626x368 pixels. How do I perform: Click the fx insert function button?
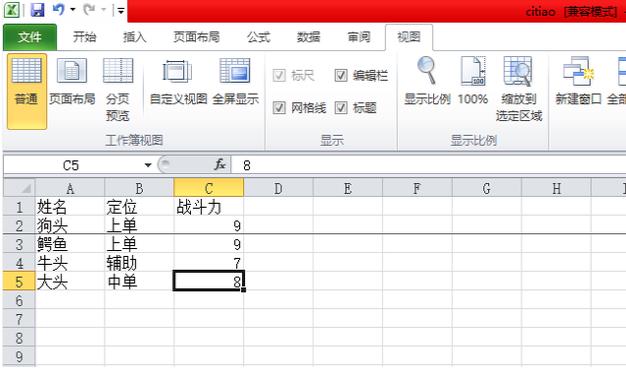click(x=220, y=164)
